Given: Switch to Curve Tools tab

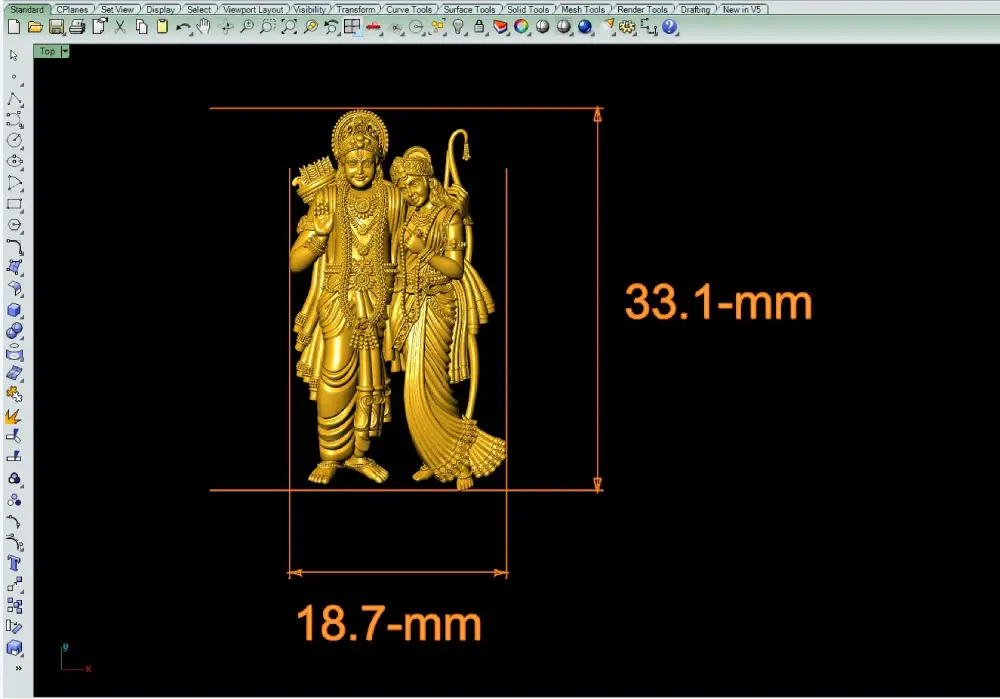Looking at the screenshot, I should [x=409, y=10].
